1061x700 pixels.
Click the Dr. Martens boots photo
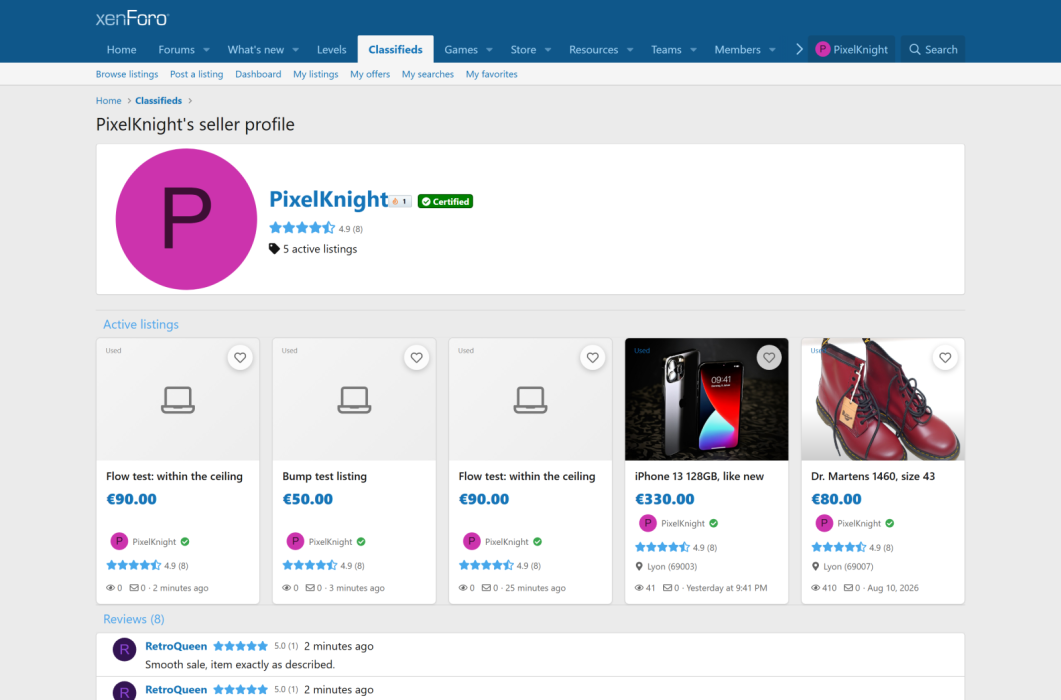pyautogui.click(x=883, y=399)
